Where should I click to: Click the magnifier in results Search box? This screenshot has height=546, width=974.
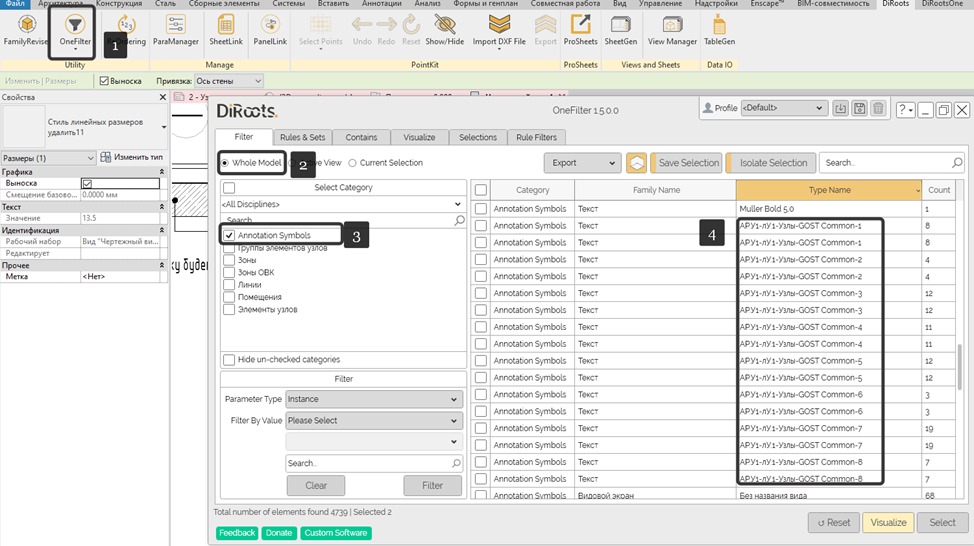pos(957,163)
